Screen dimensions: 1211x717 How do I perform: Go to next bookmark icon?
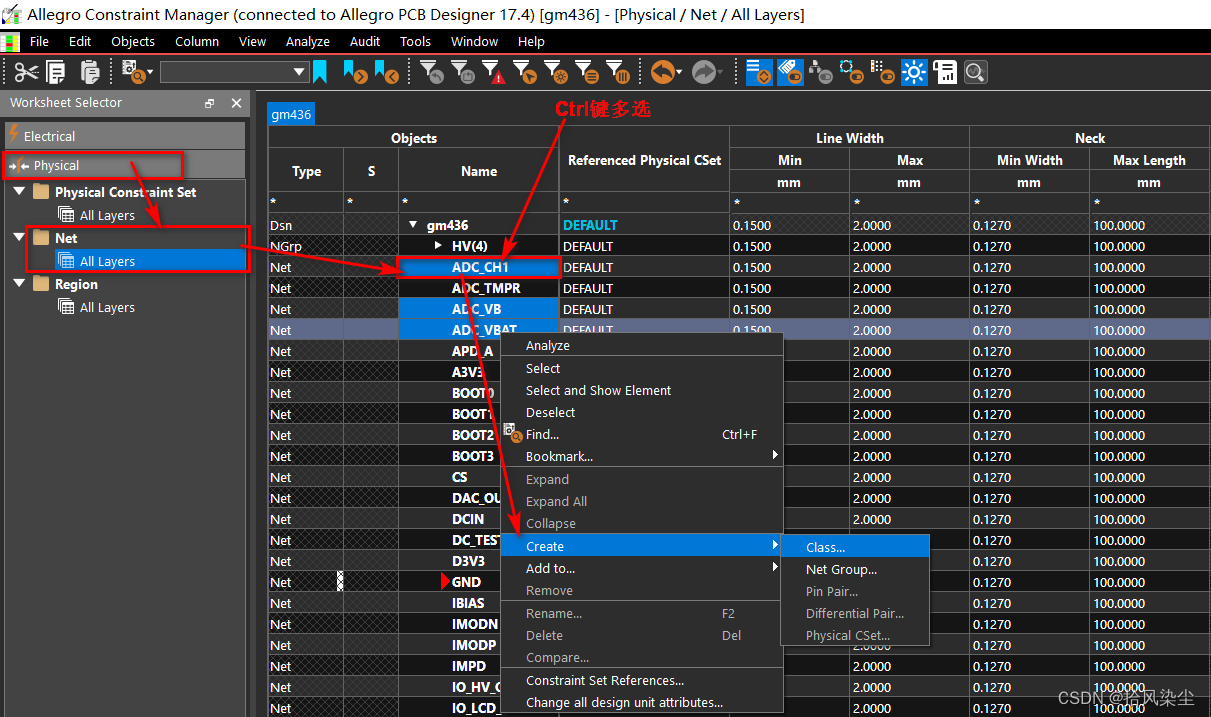click(356, 72)
